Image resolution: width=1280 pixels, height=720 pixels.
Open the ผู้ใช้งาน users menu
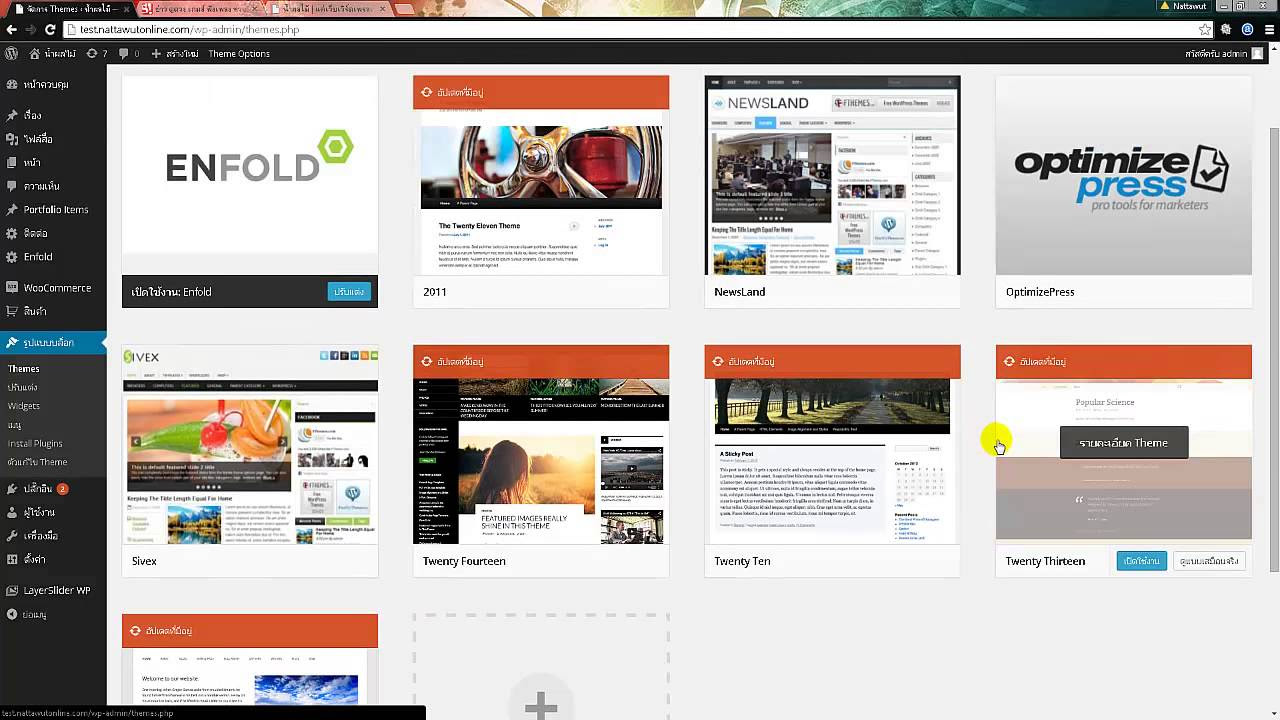point(53,512)
